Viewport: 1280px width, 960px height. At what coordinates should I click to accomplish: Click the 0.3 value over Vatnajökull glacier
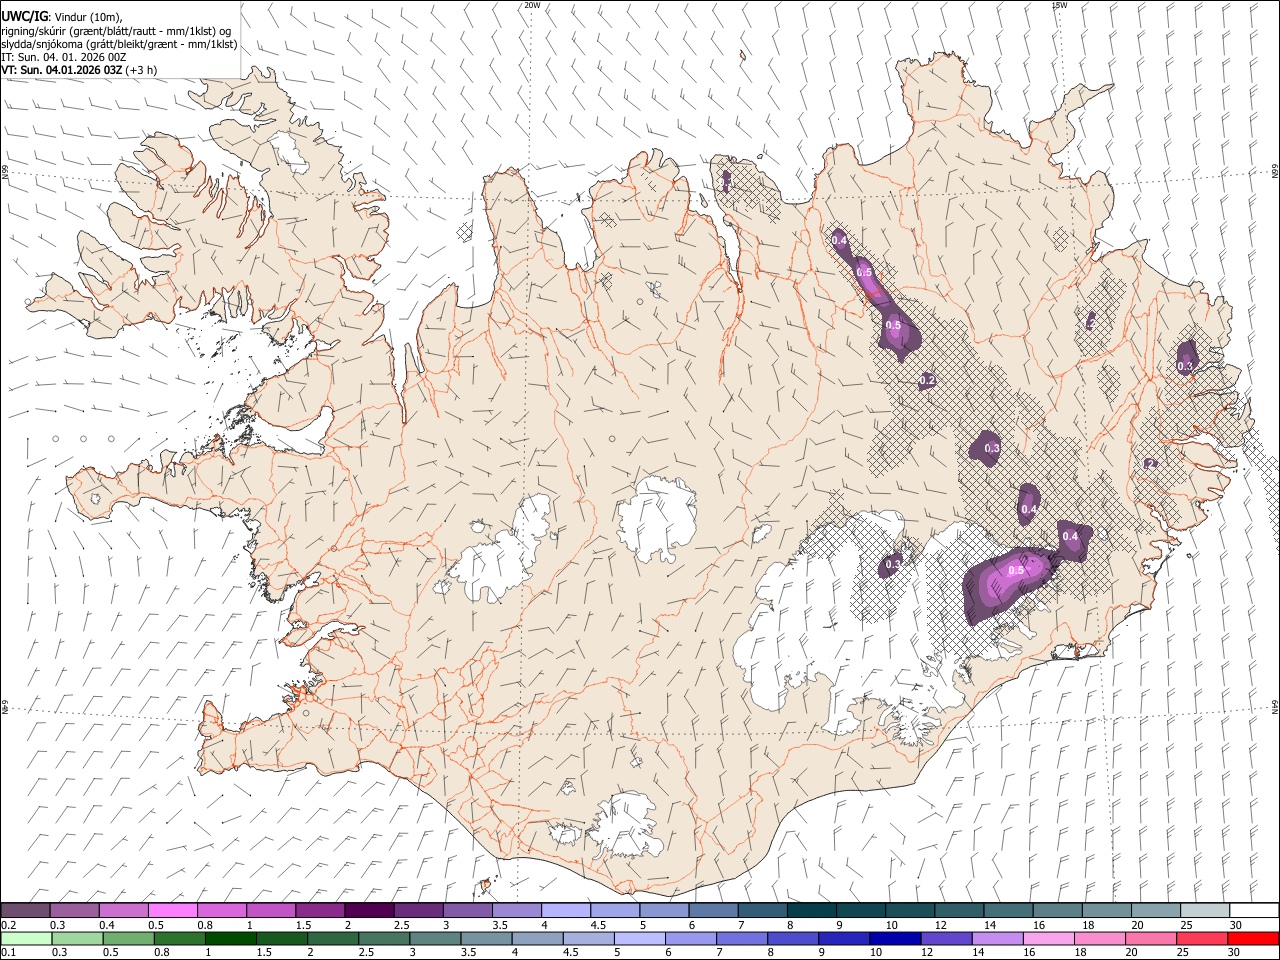tap(893, 565)
